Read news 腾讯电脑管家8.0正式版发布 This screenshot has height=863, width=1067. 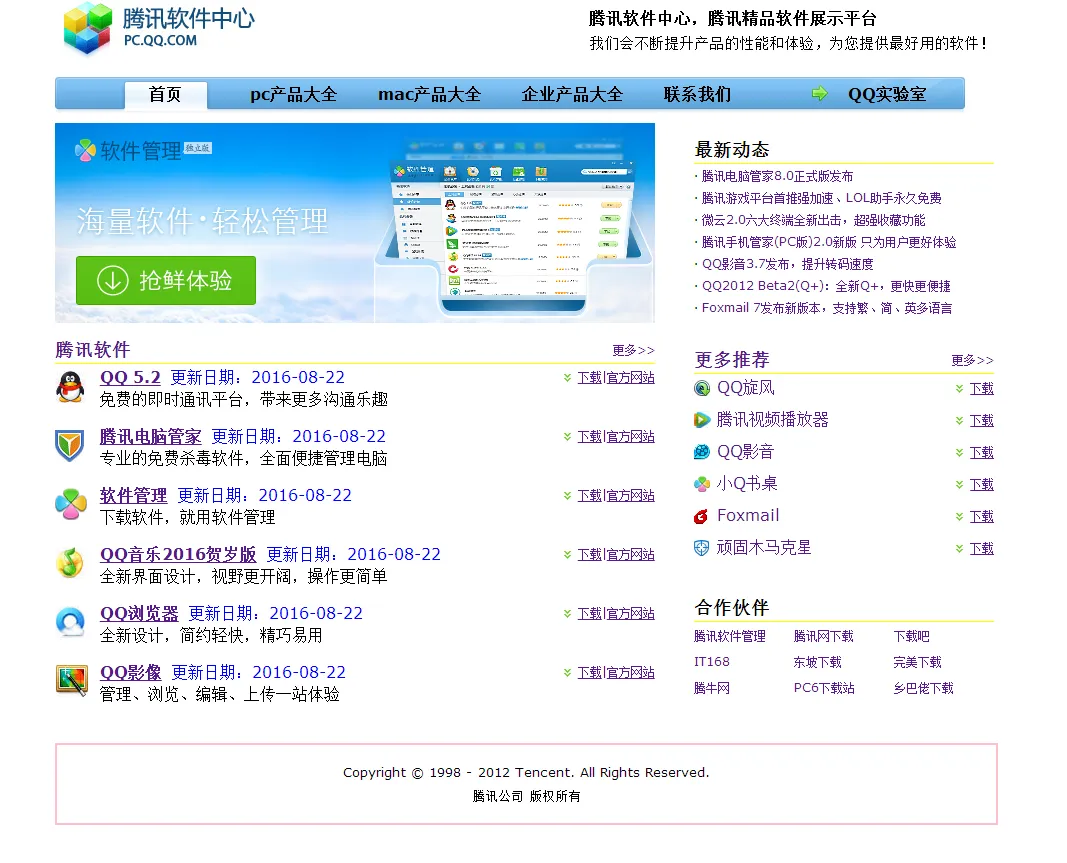(x=777, y=176)
